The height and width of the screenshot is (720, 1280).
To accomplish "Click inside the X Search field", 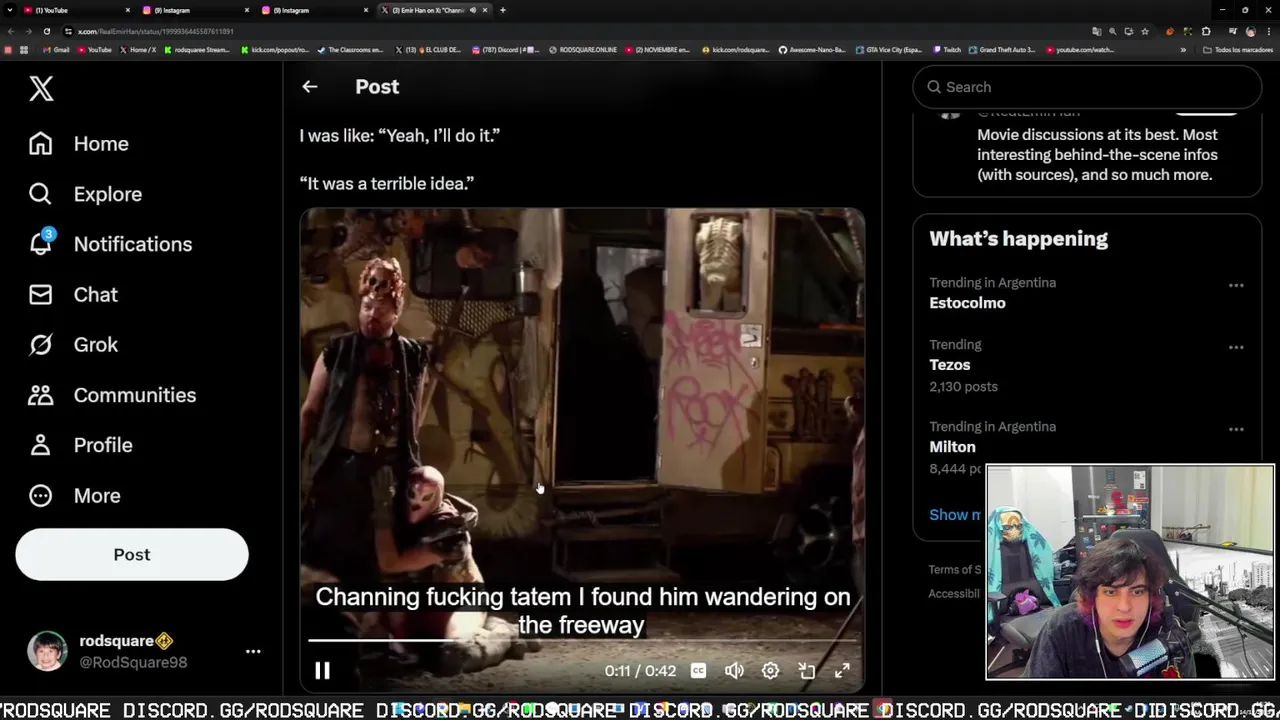I will 1087,87.
